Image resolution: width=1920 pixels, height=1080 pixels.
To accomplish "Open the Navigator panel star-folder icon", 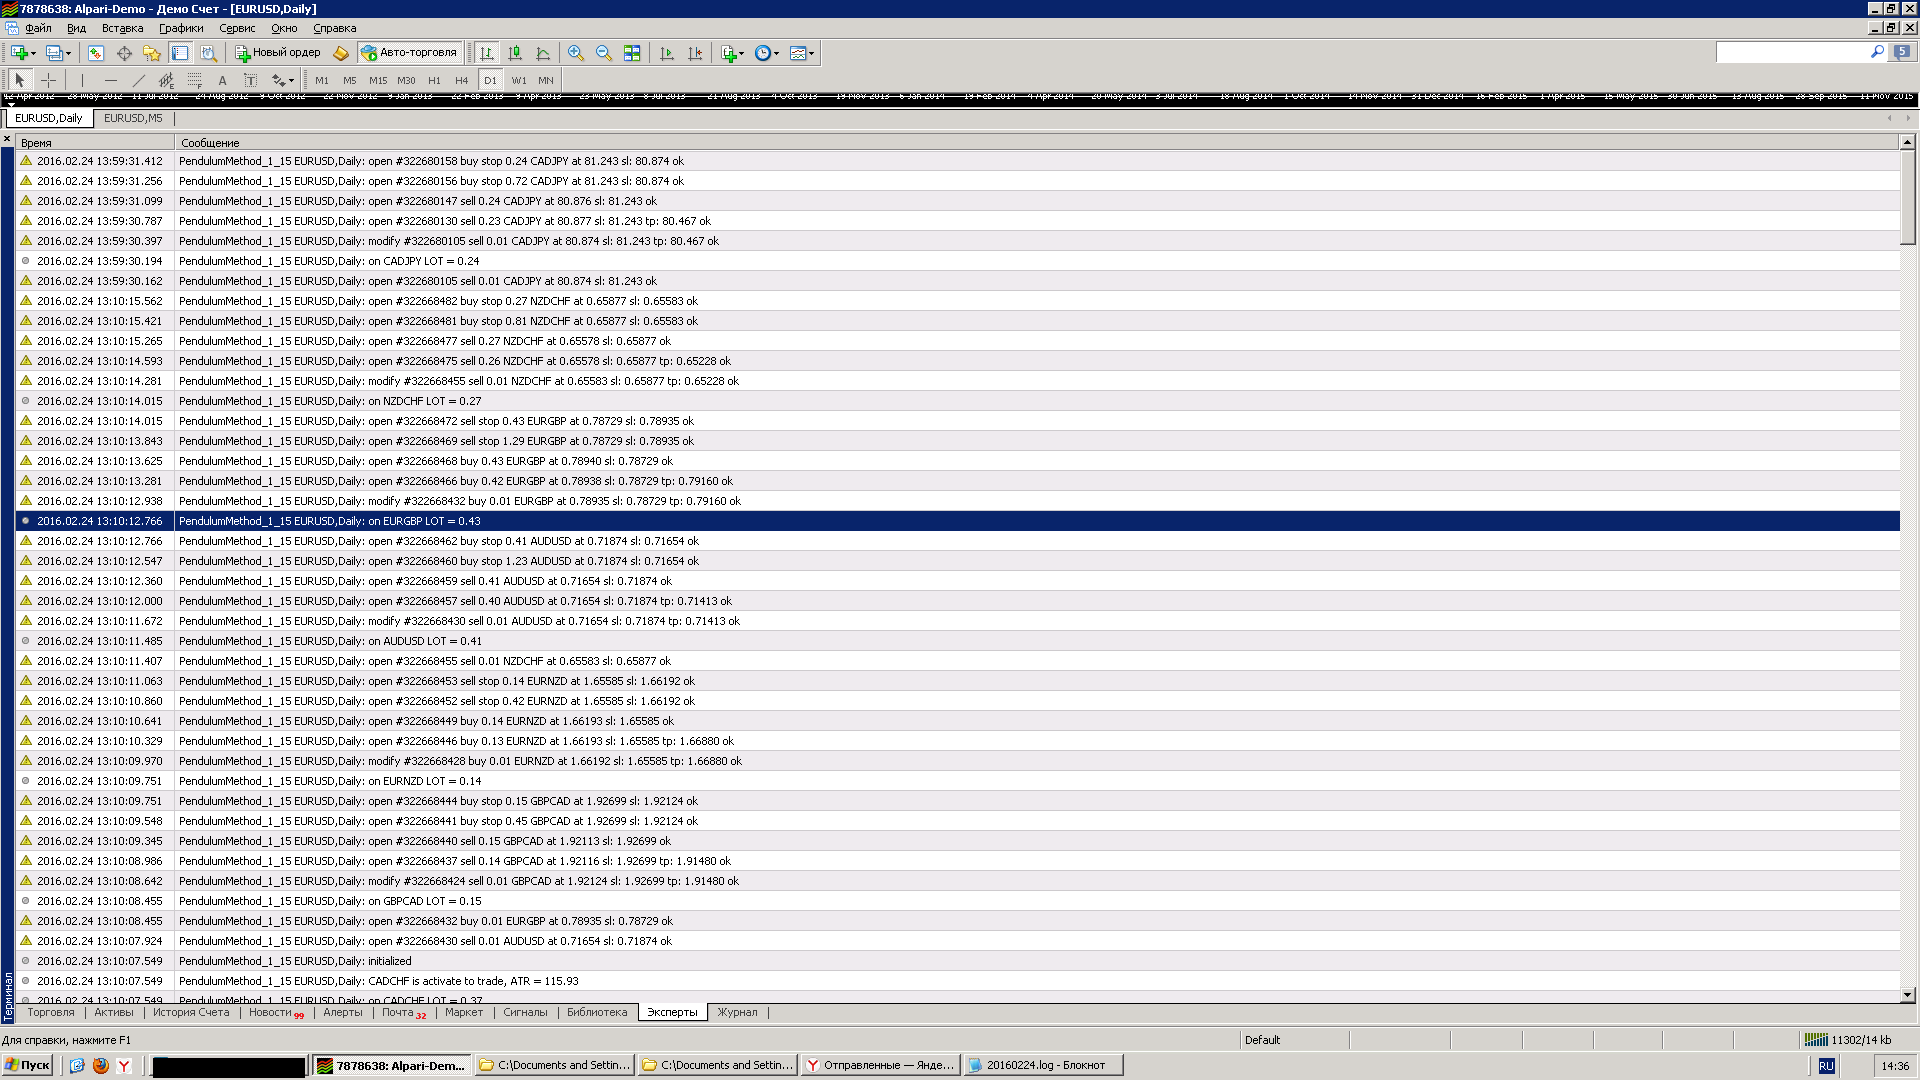I will (152, 53).
